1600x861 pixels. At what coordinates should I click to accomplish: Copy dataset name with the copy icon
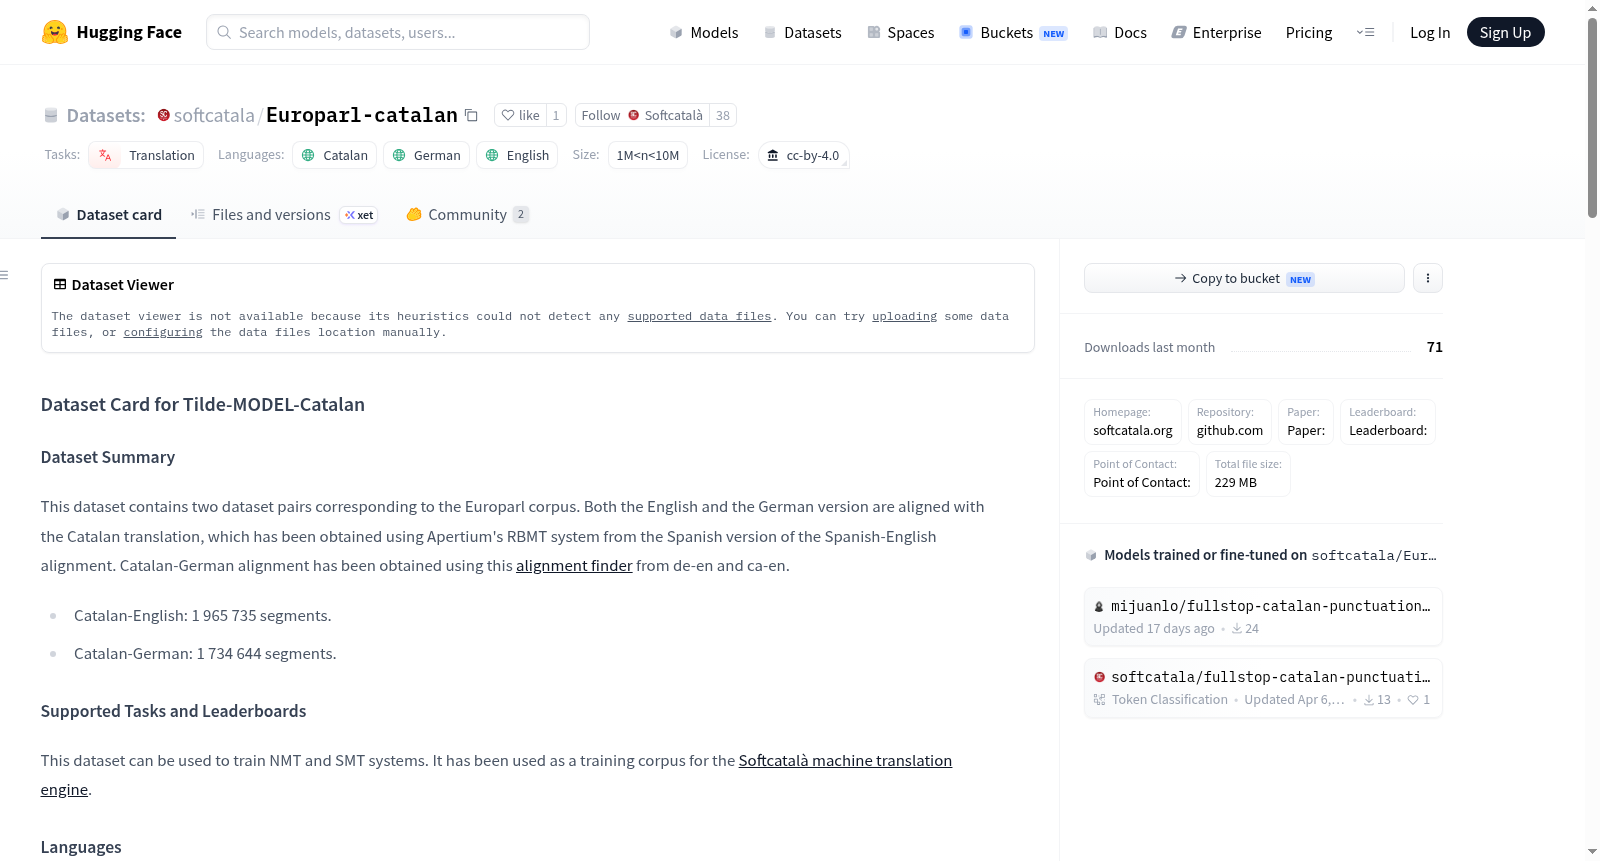click(471, 115)
